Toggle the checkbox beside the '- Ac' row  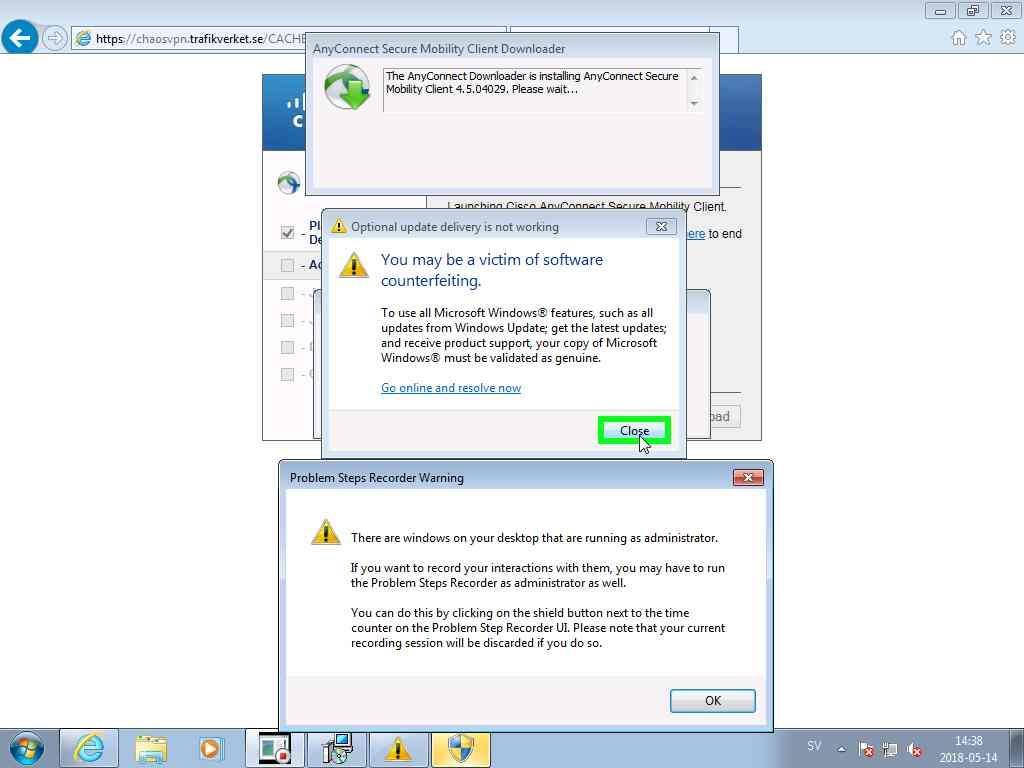point(287,264)
